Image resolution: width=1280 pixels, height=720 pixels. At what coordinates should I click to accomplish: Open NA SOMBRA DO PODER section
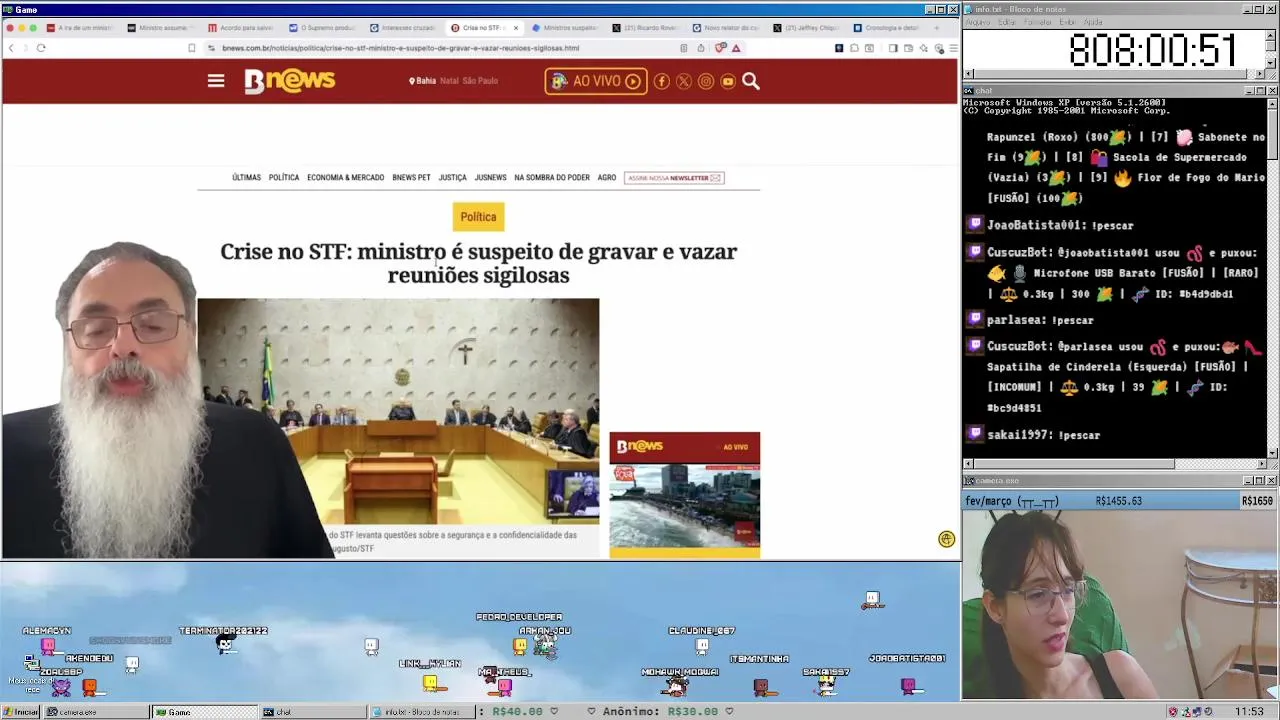(552, 178)
